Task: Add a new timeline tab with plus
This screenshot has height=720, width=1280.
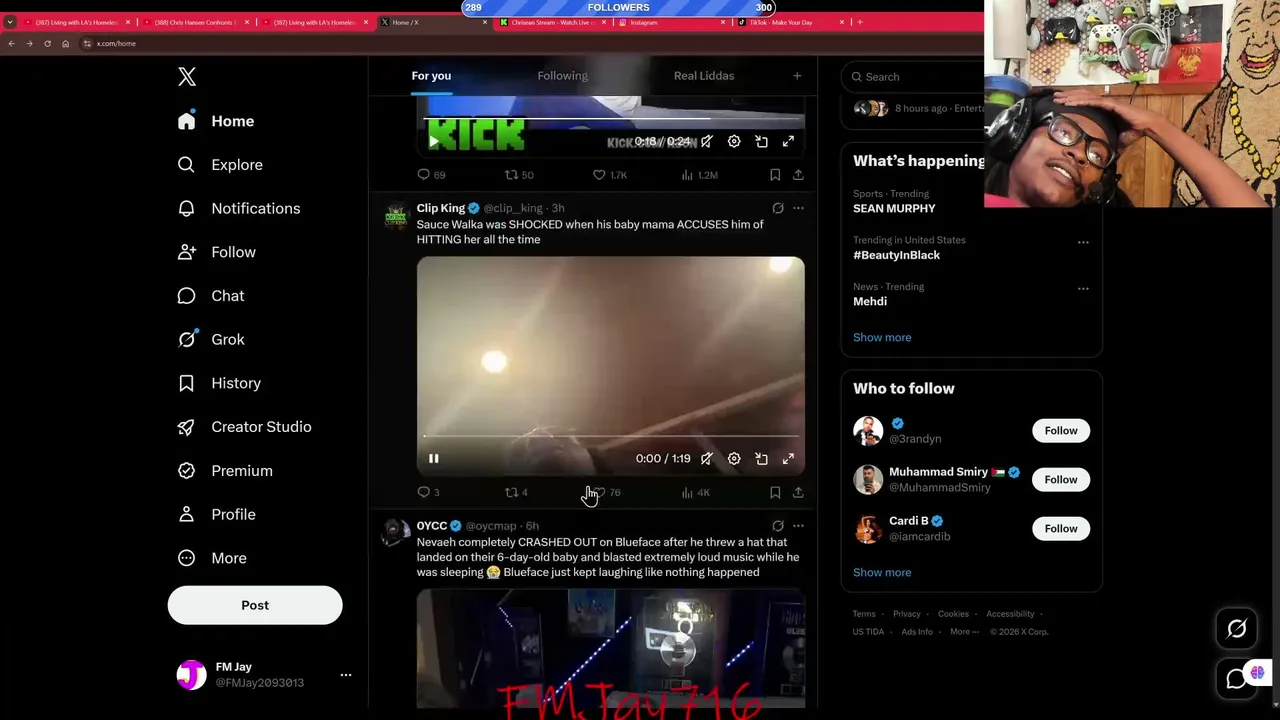Action: 797,76
